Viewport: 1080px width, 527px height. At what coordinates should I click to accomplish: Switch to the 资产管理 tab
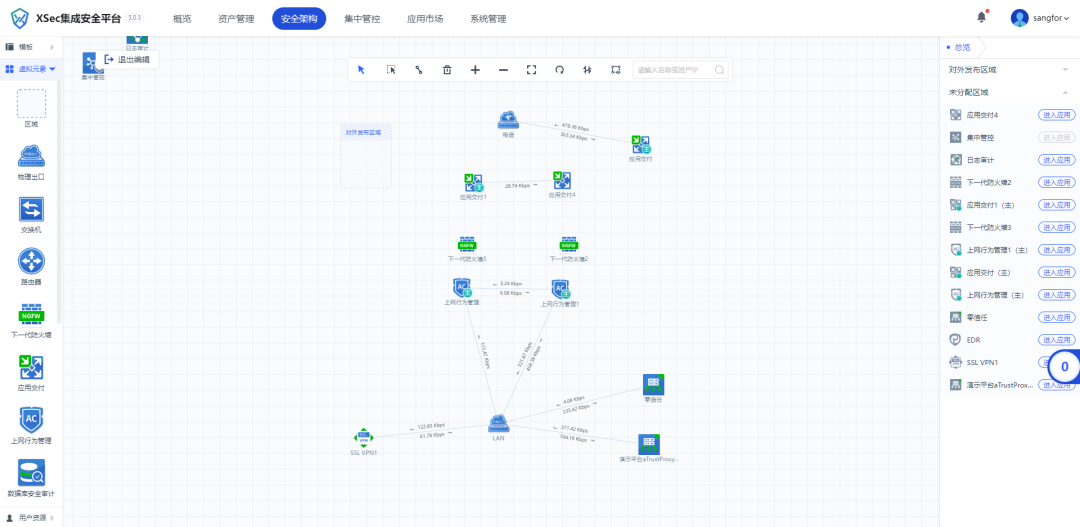point(236,19)
